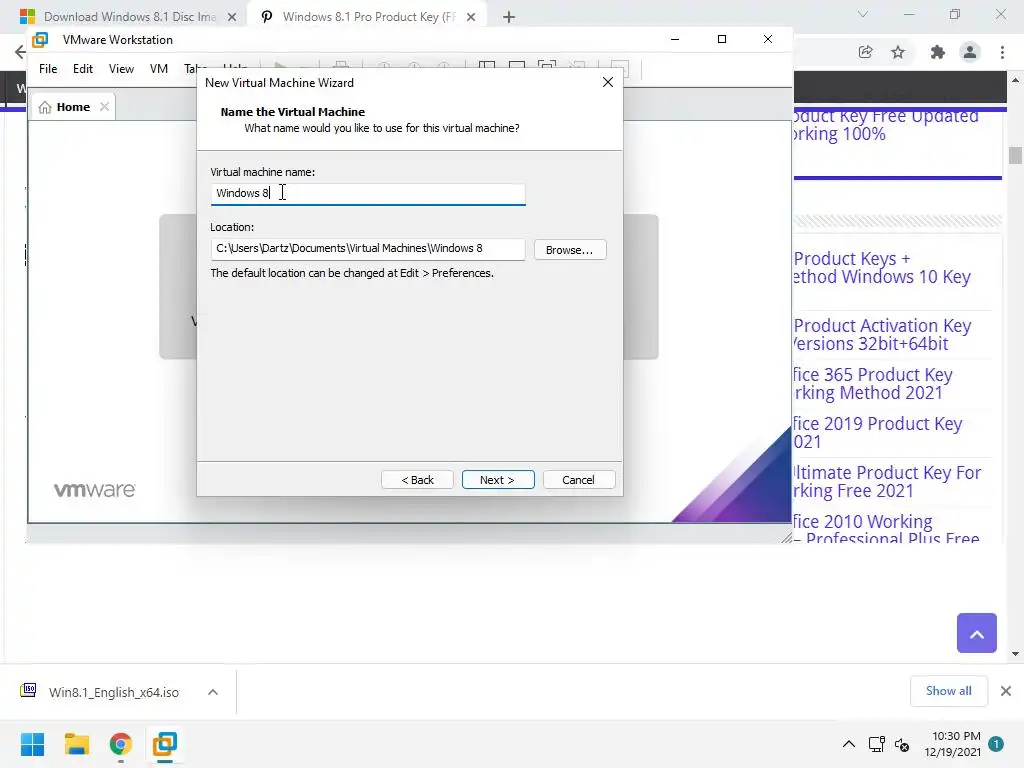Click the Location path field
The image size is (1024, 768).
pyautogui.click(x=368, y=249)
